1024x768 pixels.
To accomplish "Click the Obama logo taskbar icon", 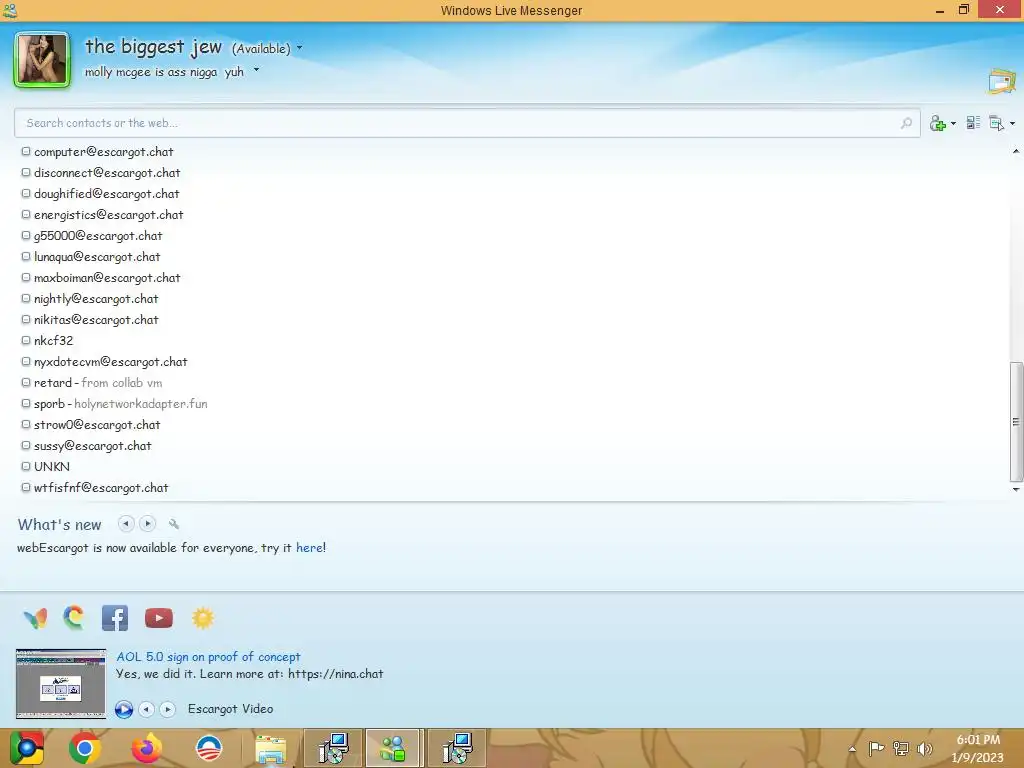I will tap(209, 748).
